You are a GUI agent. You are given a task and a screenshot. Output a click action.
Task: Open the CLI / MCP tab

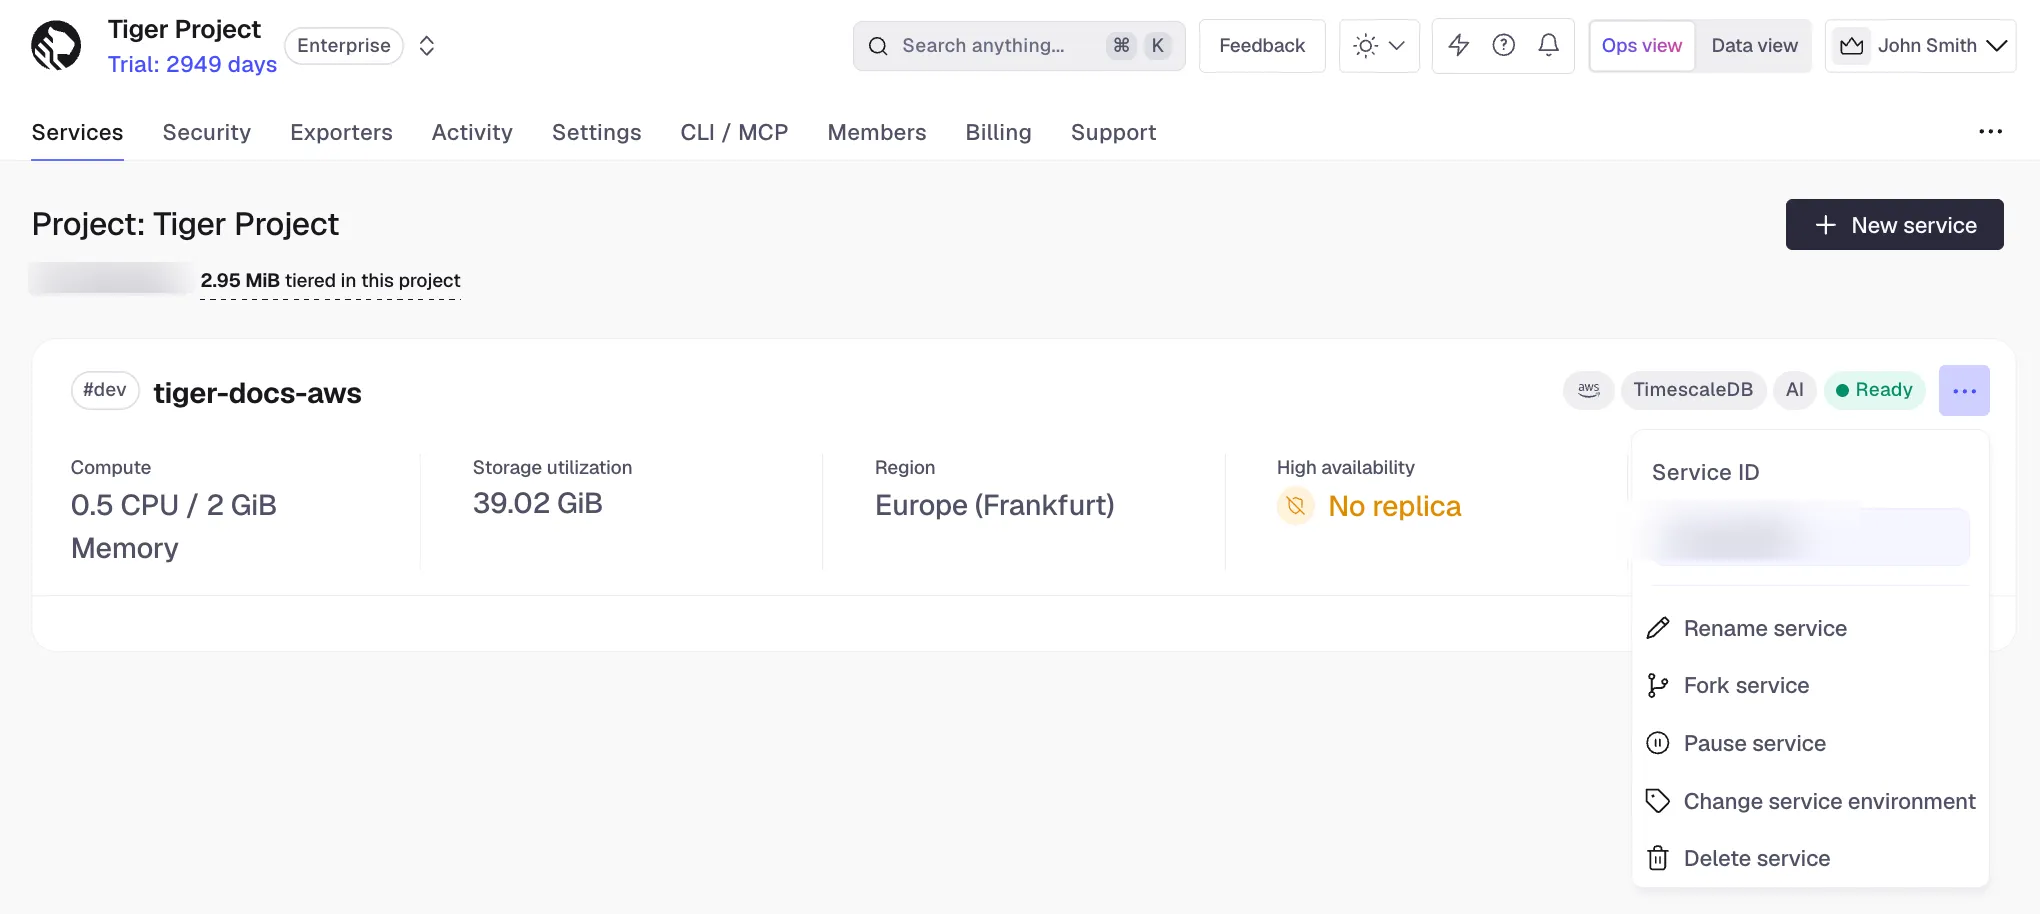click(734, 133)
